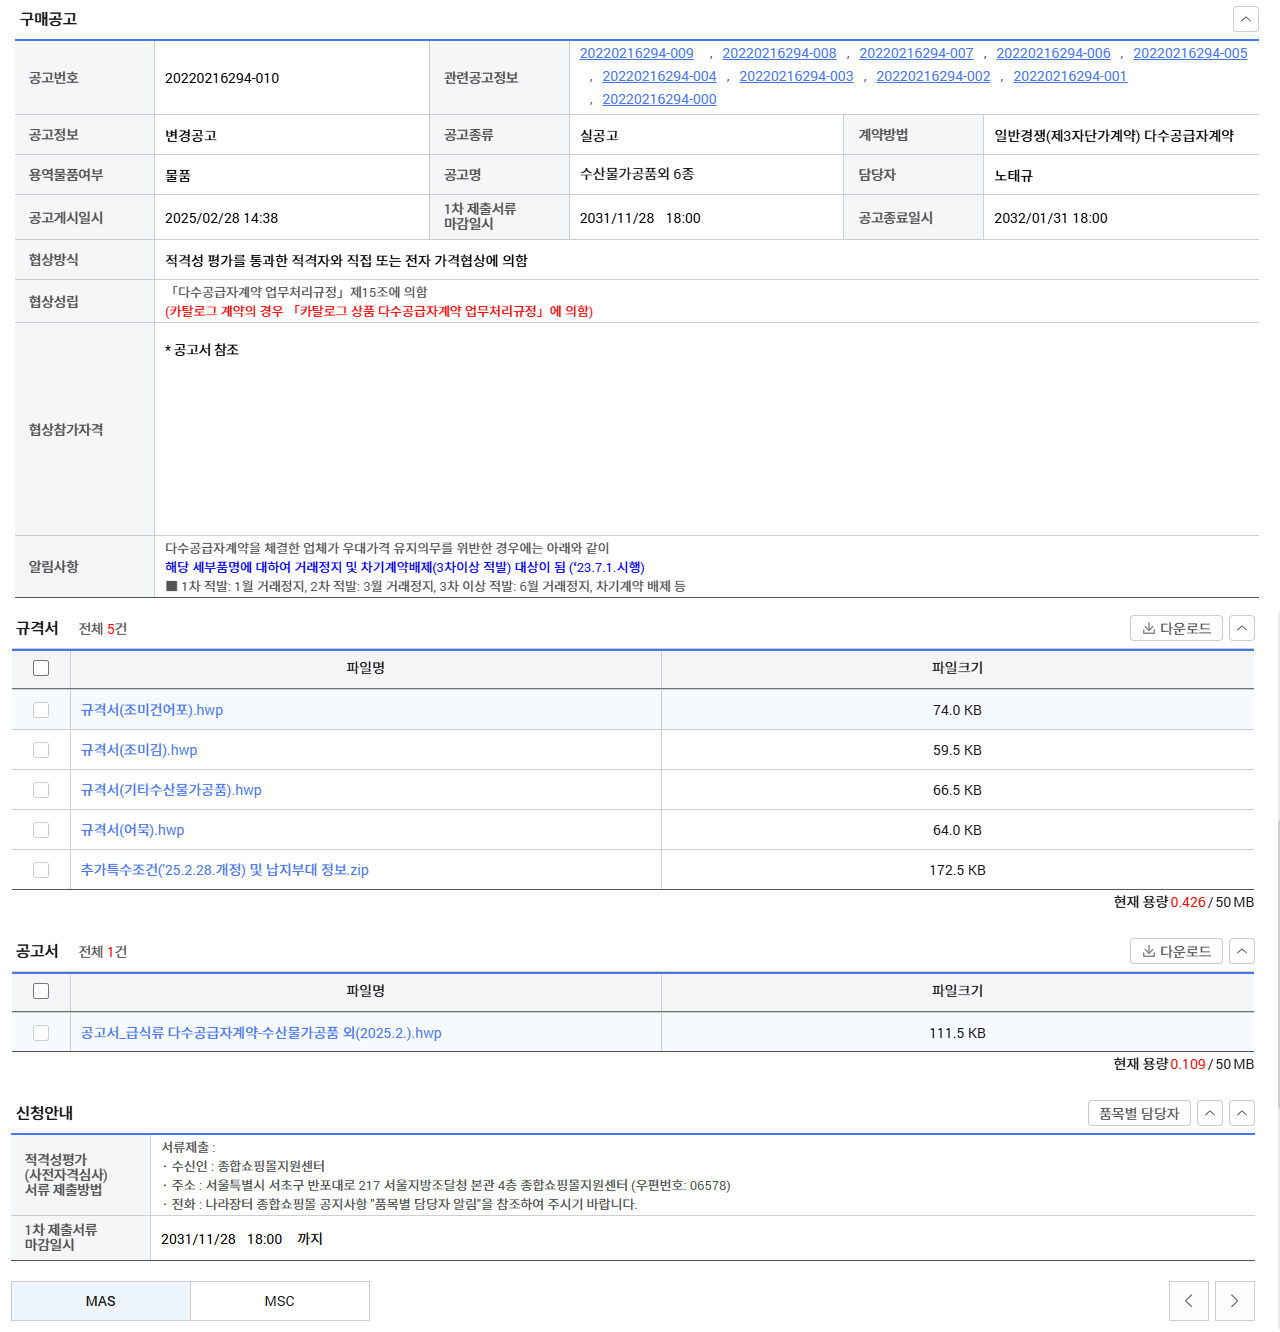
Task: Collapse the 공고서 section chevron
Action: 1241,951
